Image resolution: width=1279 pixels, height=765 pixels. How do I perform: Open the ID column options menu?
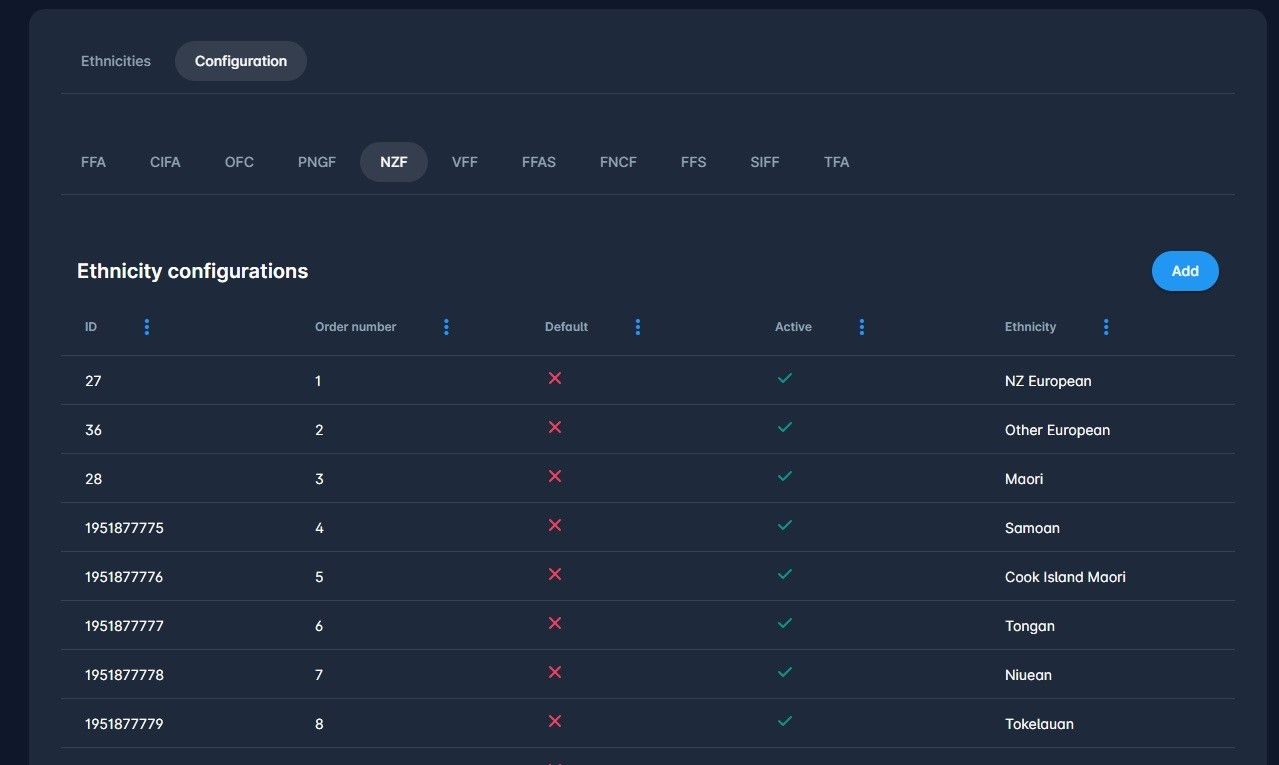coord(147,327)
